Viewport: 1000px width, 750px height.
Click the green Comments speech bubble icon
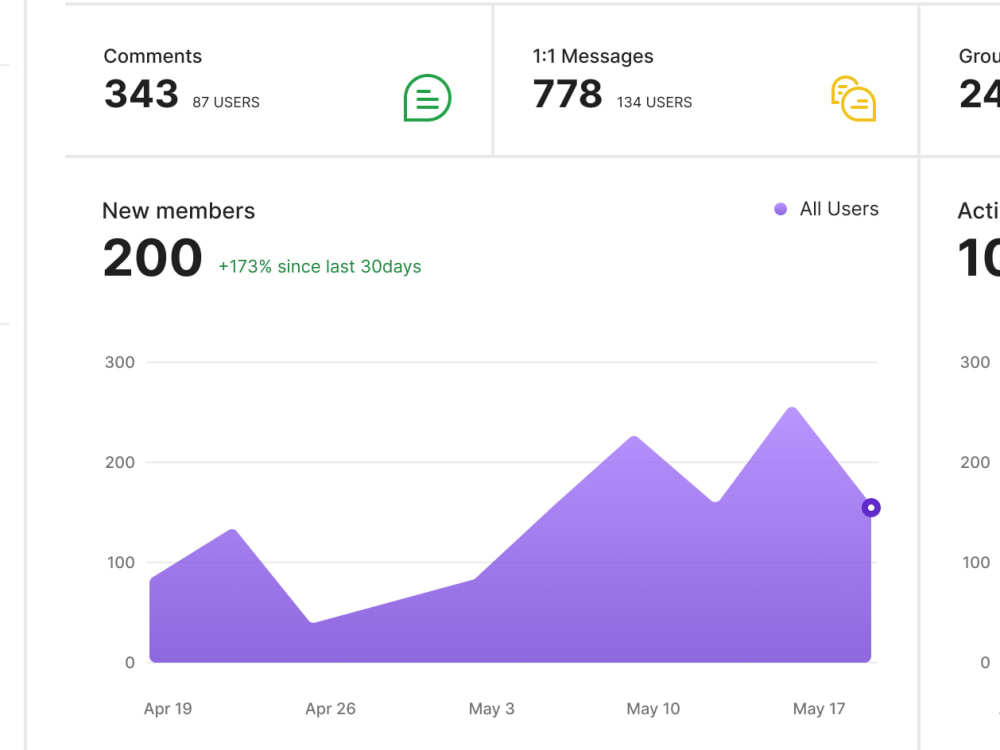click(427, 98)
